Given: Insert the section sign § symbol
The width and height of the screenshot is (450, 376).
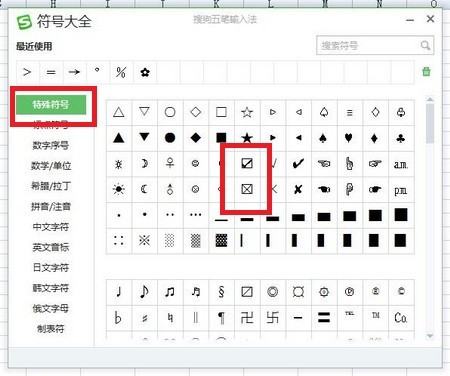Looking at the screenshot, I should click(221, 292).
